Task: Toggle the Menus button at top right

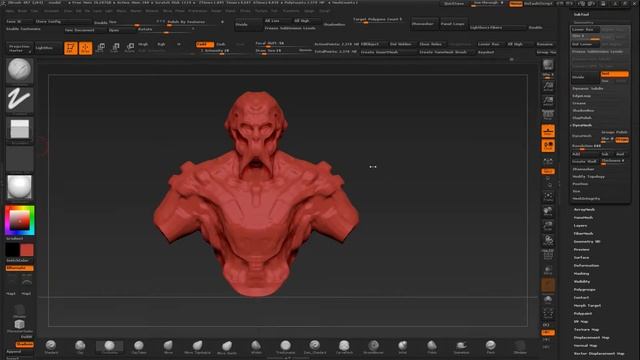Action: click(516, 3)
